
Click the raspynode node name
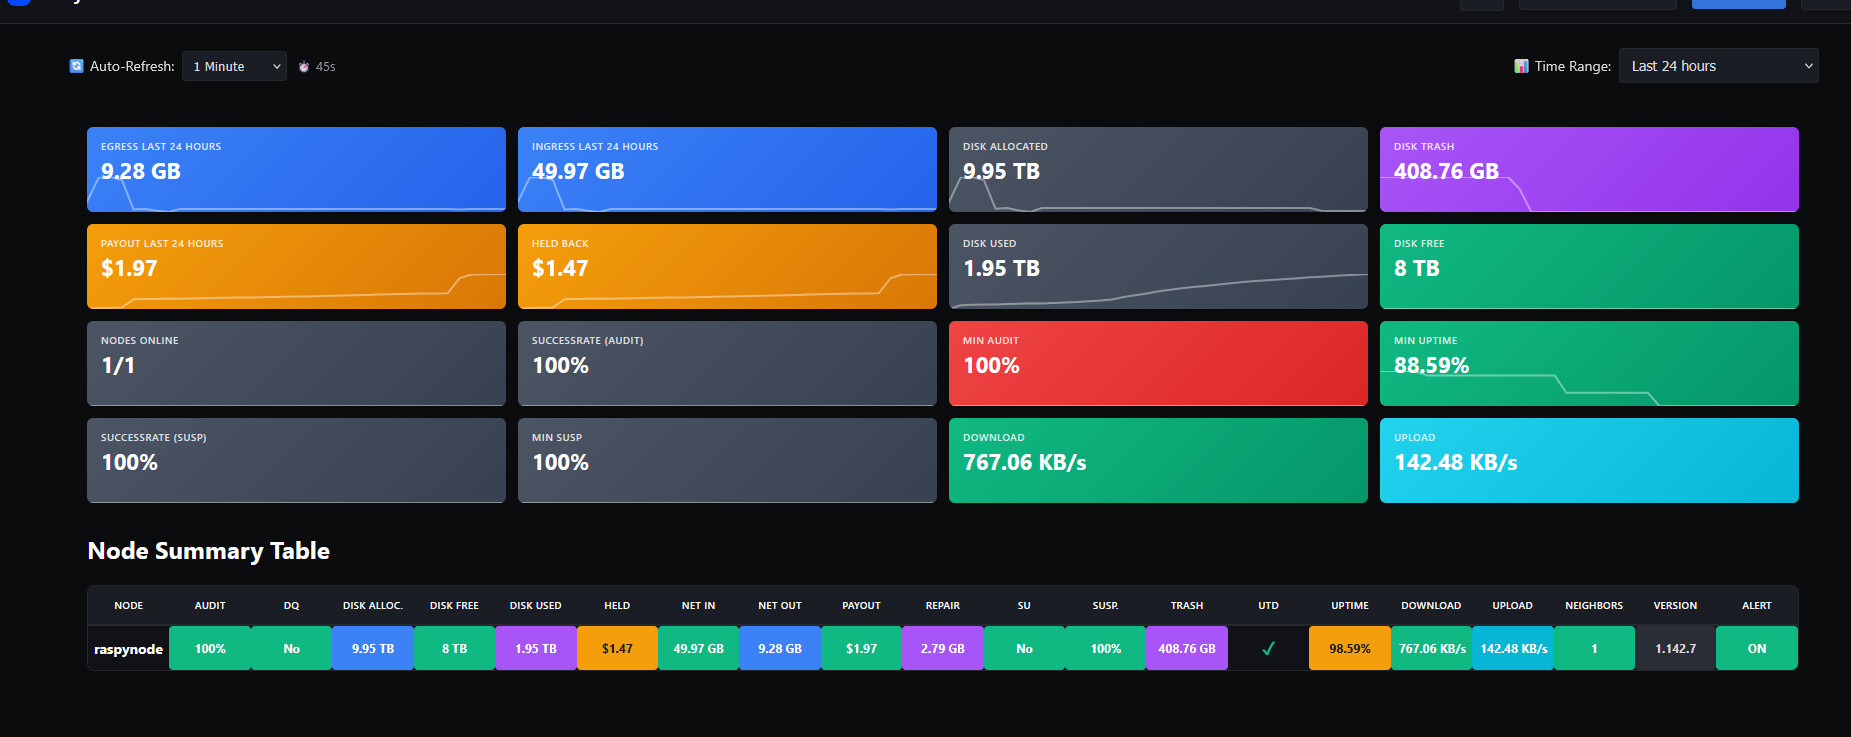(128, 649)
